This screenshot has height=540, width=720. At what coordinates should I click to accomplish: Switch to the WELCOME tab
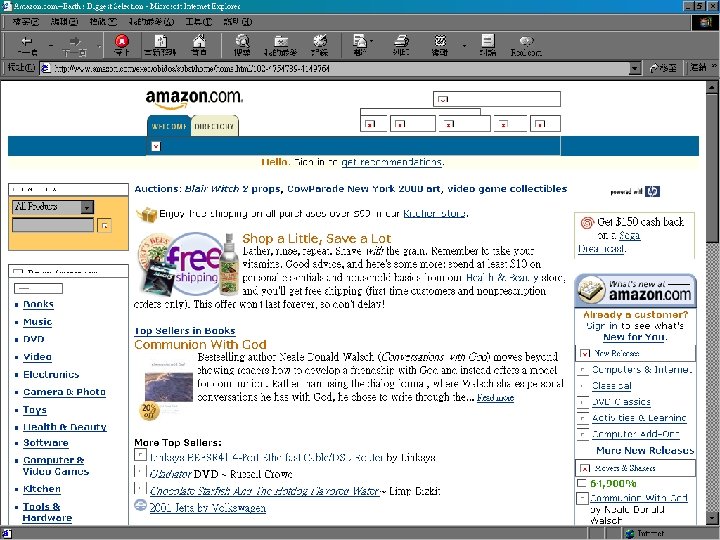point(169,126)
